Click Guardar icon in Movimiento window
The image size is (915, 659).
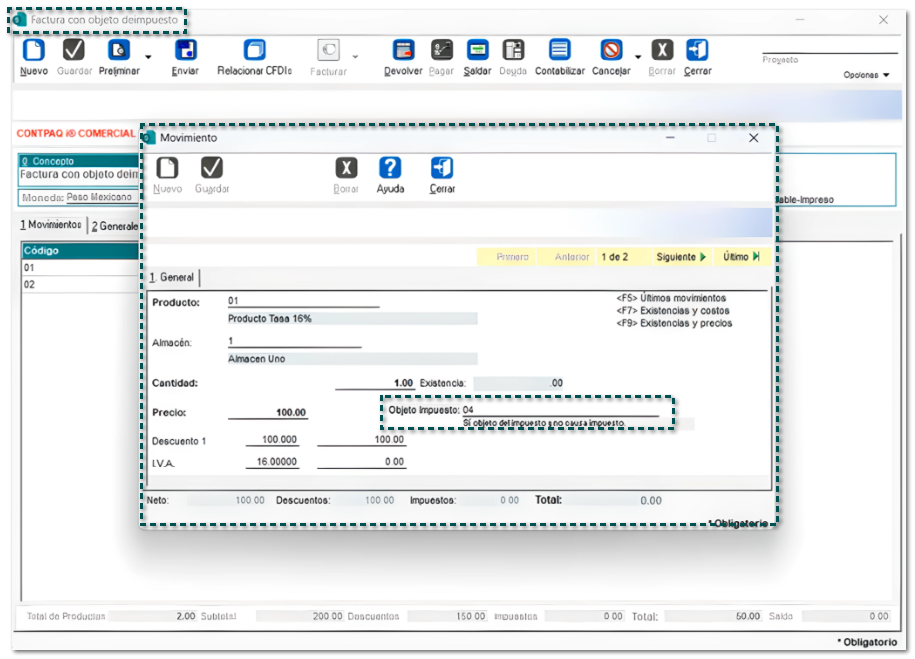tap(212, 169)
